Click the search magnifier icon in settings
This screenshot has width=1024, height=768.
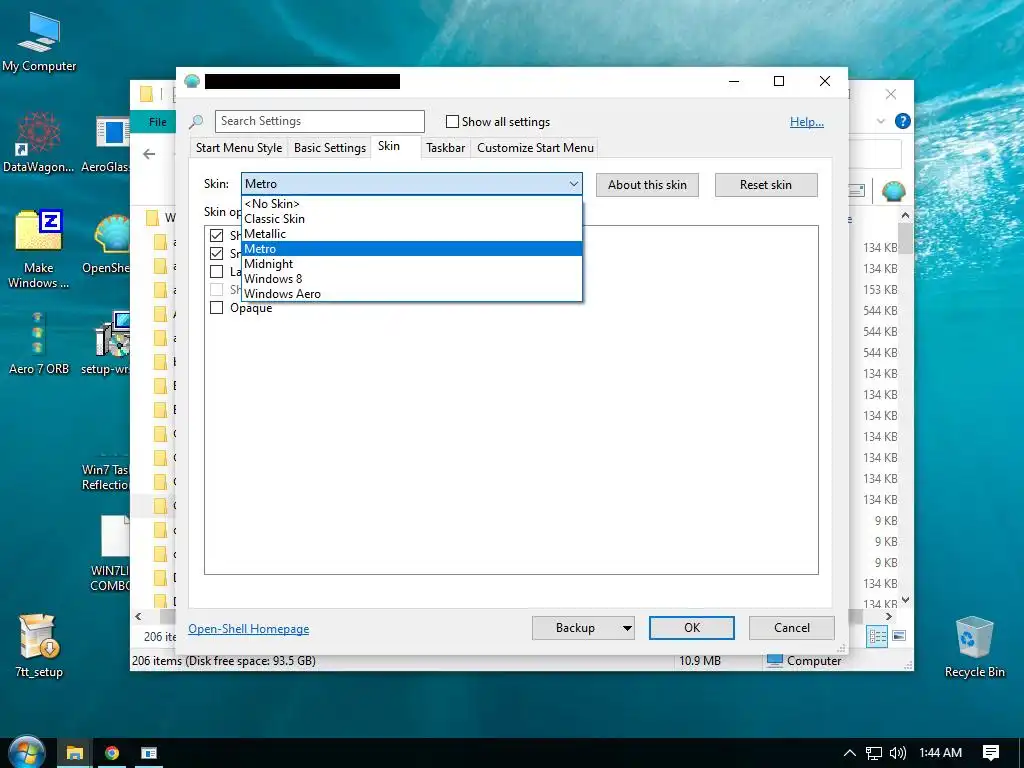point(196,121)
